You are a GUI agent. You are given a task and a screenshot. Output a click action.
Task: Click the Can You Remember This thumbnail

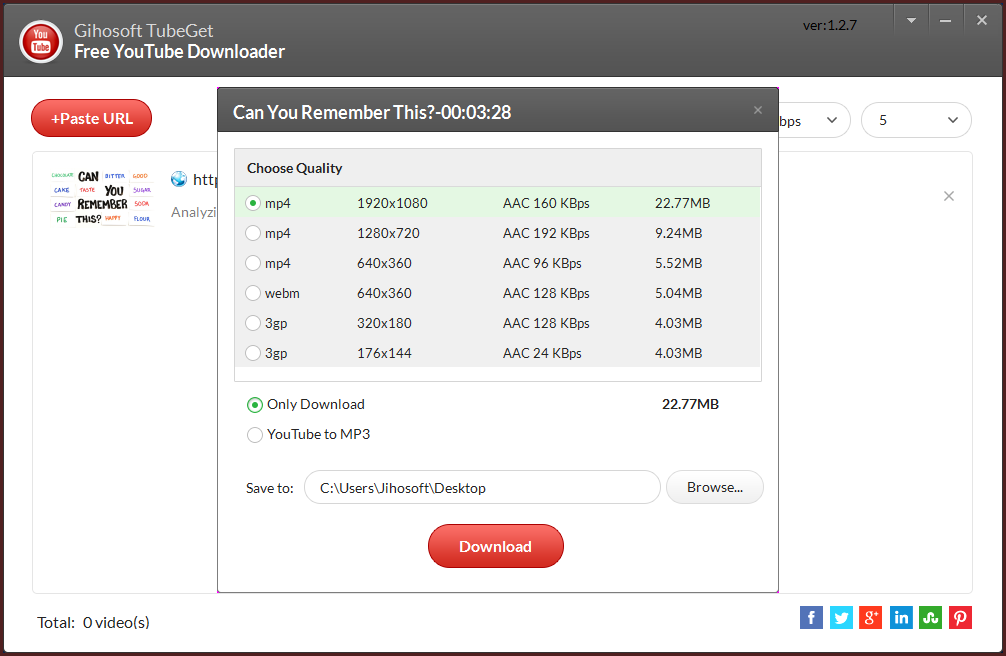pos(102,197)
